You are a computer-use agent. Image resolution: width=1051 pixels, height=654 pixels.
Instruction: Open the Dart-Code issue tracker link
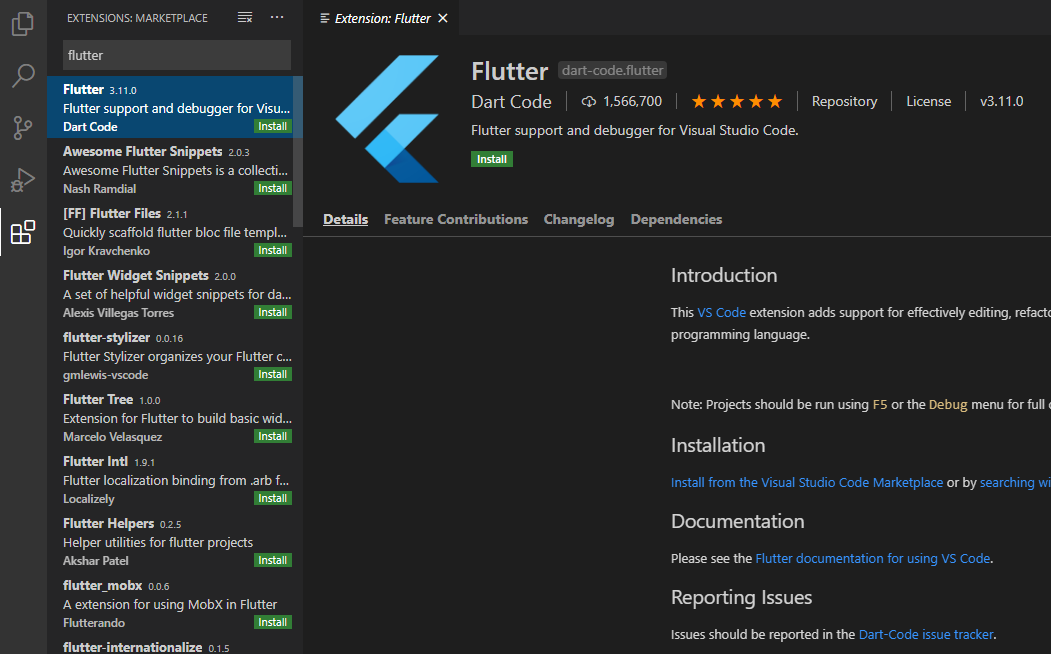pos(926,634)
